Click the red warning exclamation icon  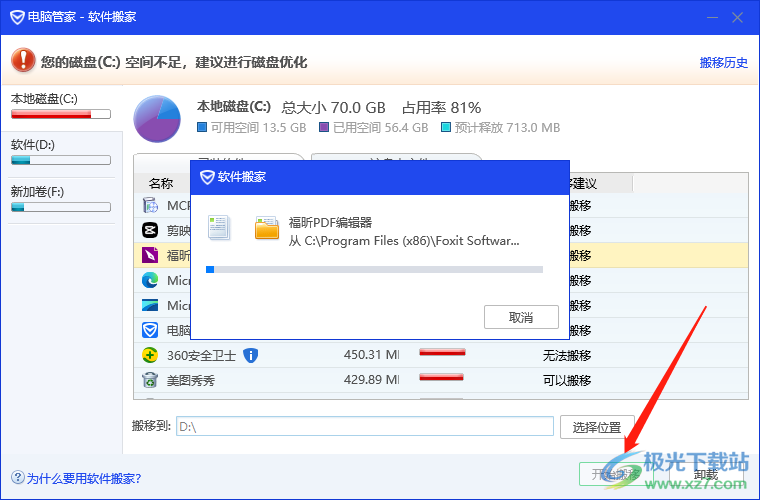pos(23,61)
